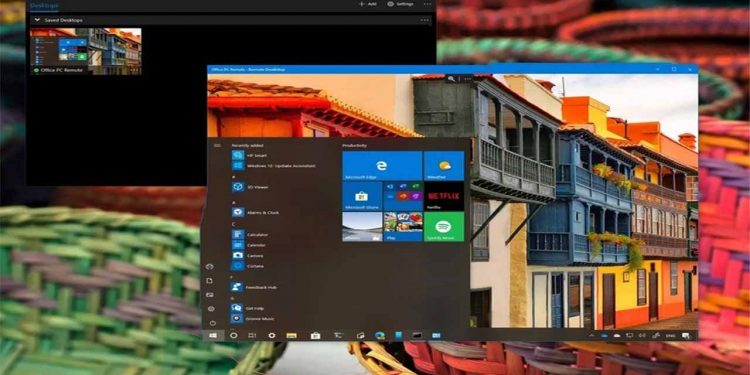Open Edge browser on remote taskbar

tap(380, 335)
